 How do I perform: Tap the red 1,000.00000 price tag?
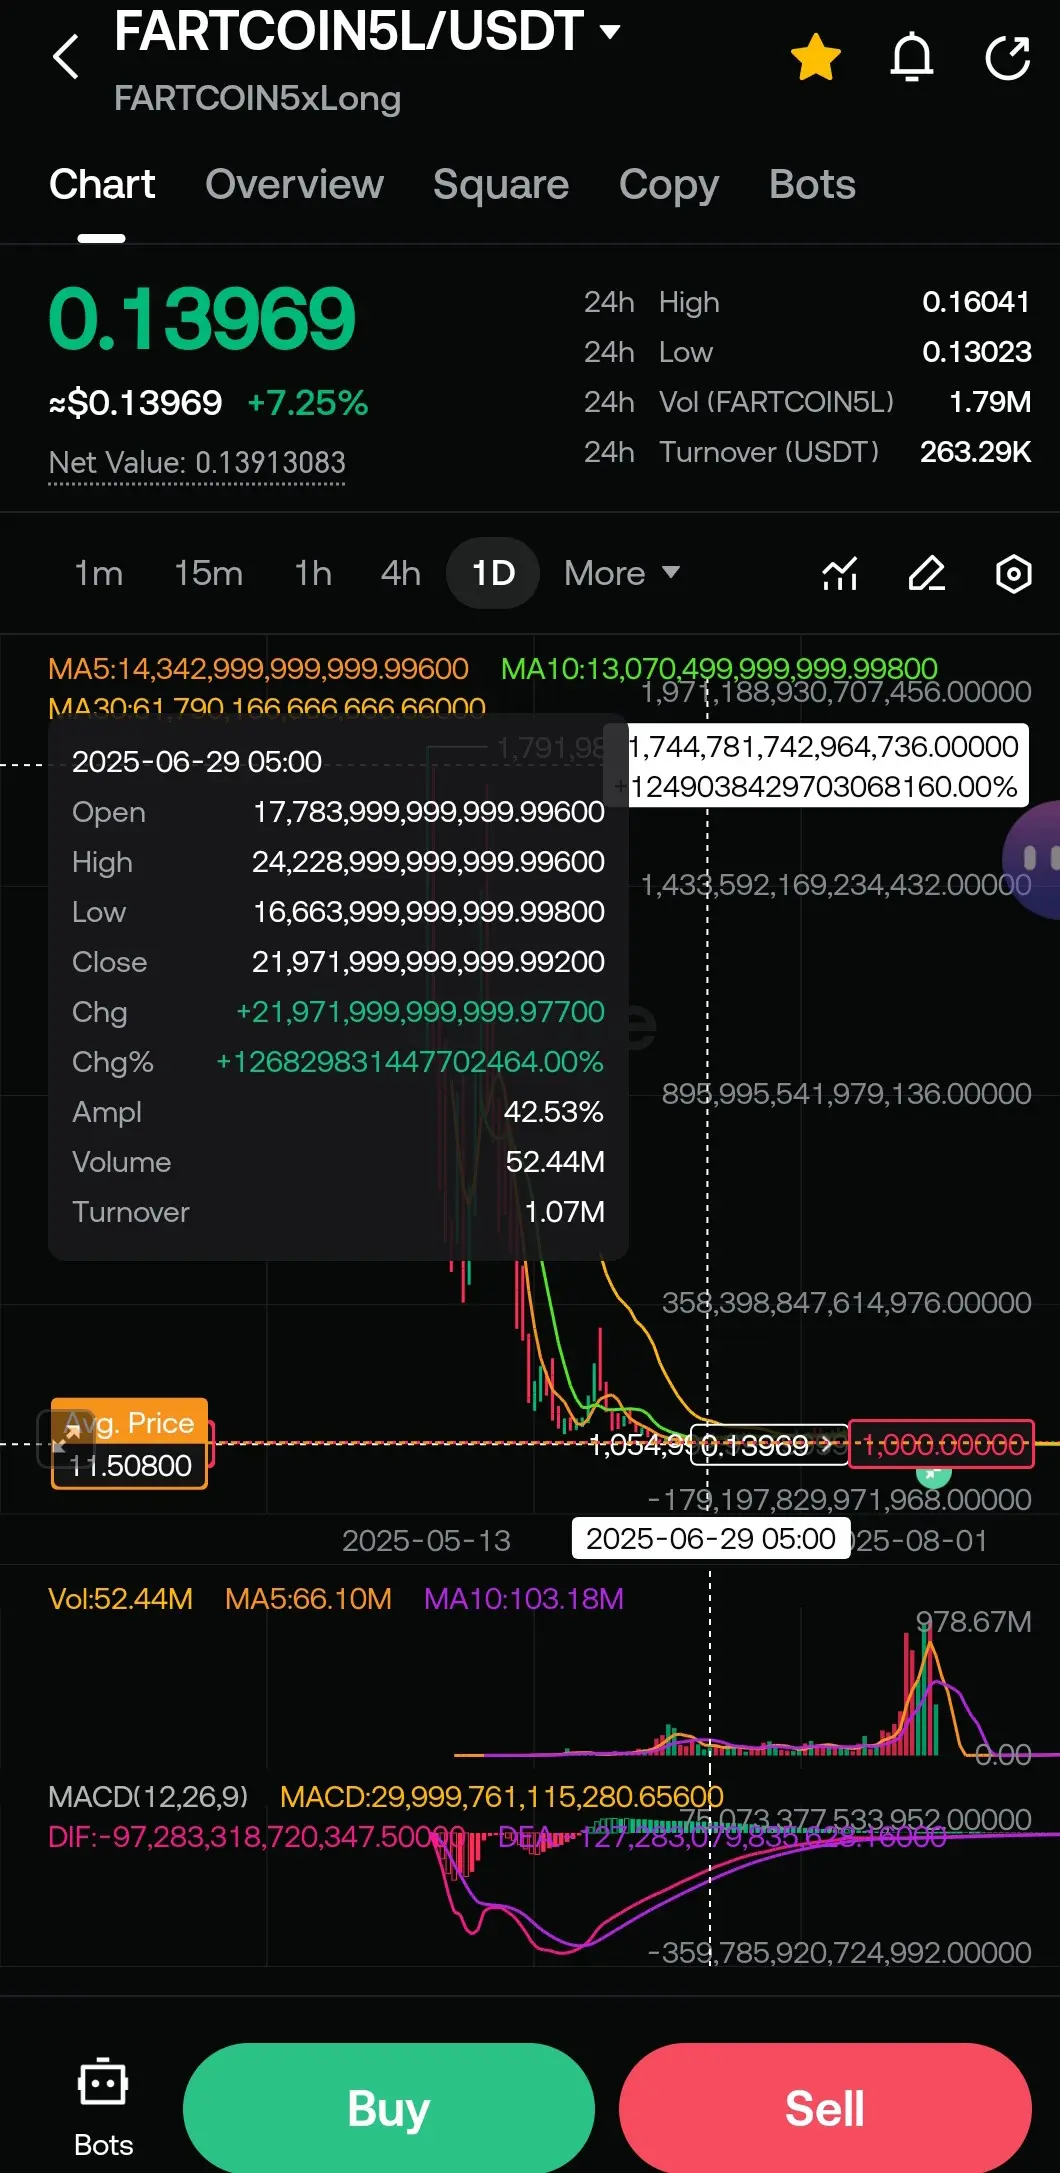[x=941, y=1444]
